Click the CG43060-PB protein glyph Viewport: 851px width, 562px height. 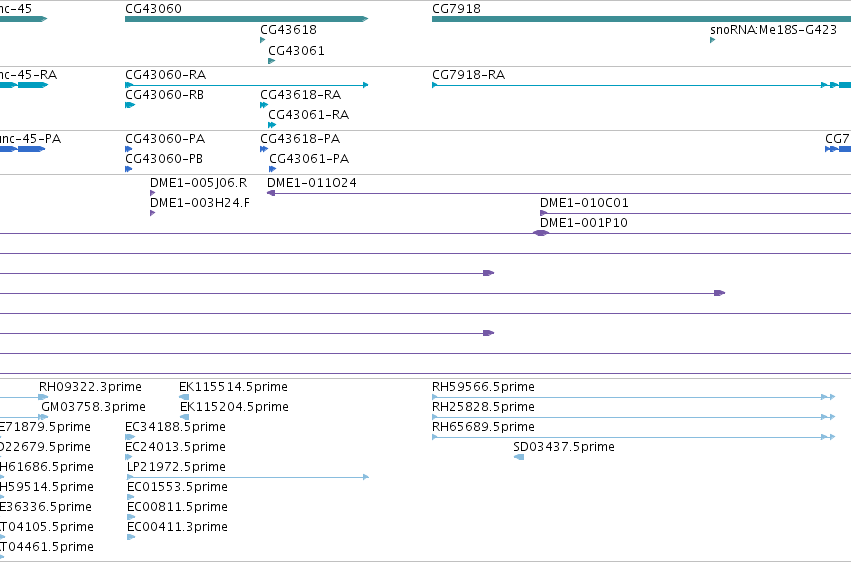[x=129, y=169]
